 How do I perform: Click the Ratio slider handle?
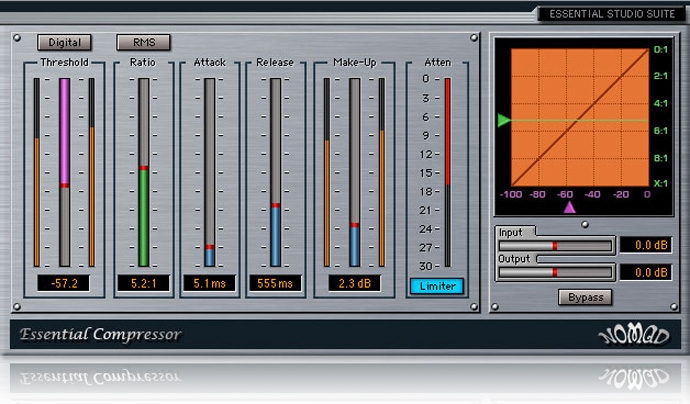tap(144, 168)
